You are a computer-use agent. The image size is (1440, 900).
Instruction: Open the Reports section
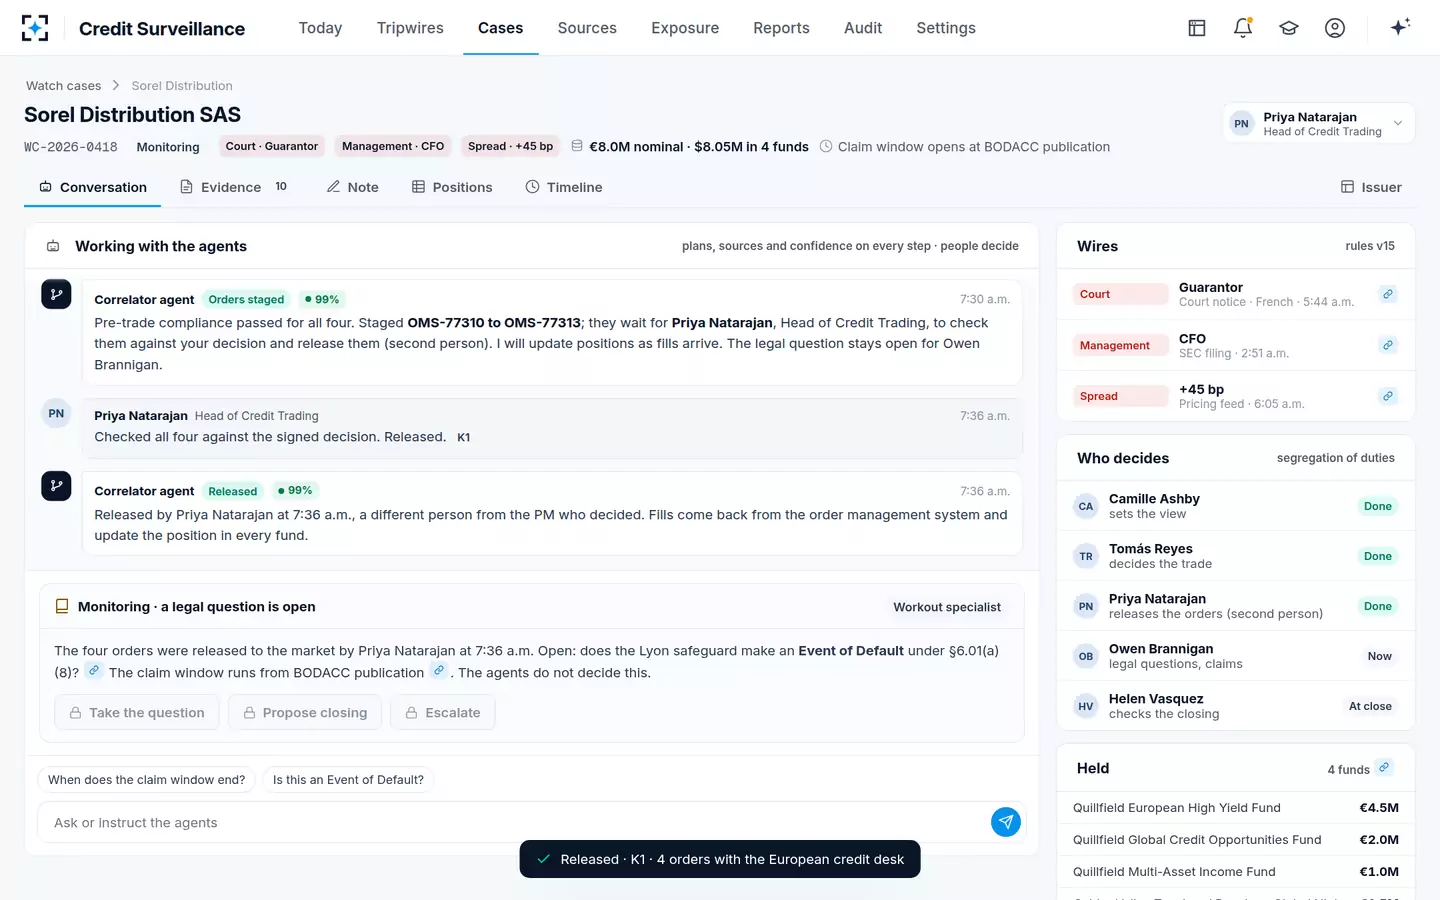pyautogui.click(x=781, y=28)
